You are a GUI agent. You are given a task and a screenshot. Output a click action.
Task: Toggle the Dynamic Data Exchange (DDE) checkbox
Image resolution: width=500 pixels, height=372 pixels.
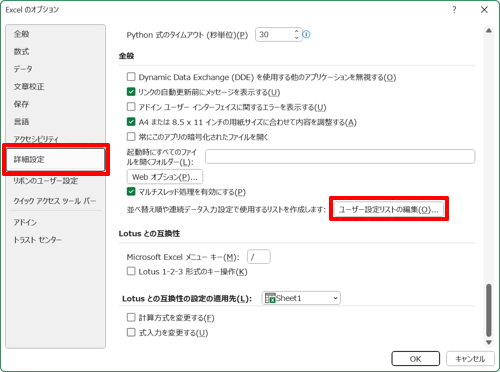tap(131, 77)
